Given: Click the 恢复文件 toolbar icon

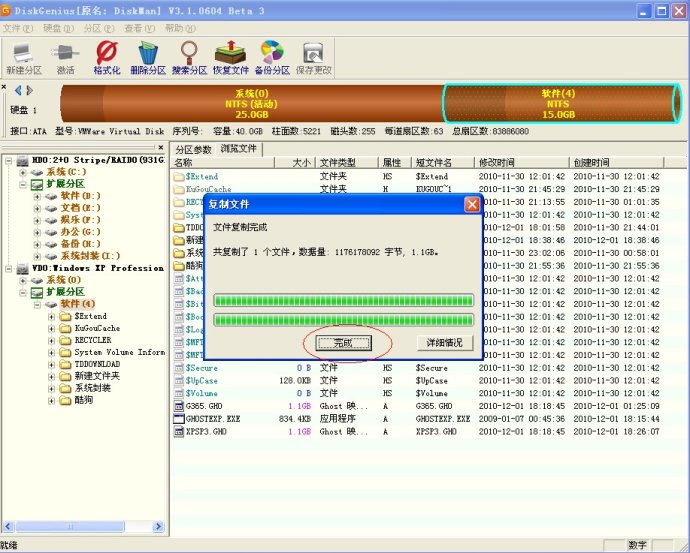Looking at the screenshot, I should click(231, 59).
